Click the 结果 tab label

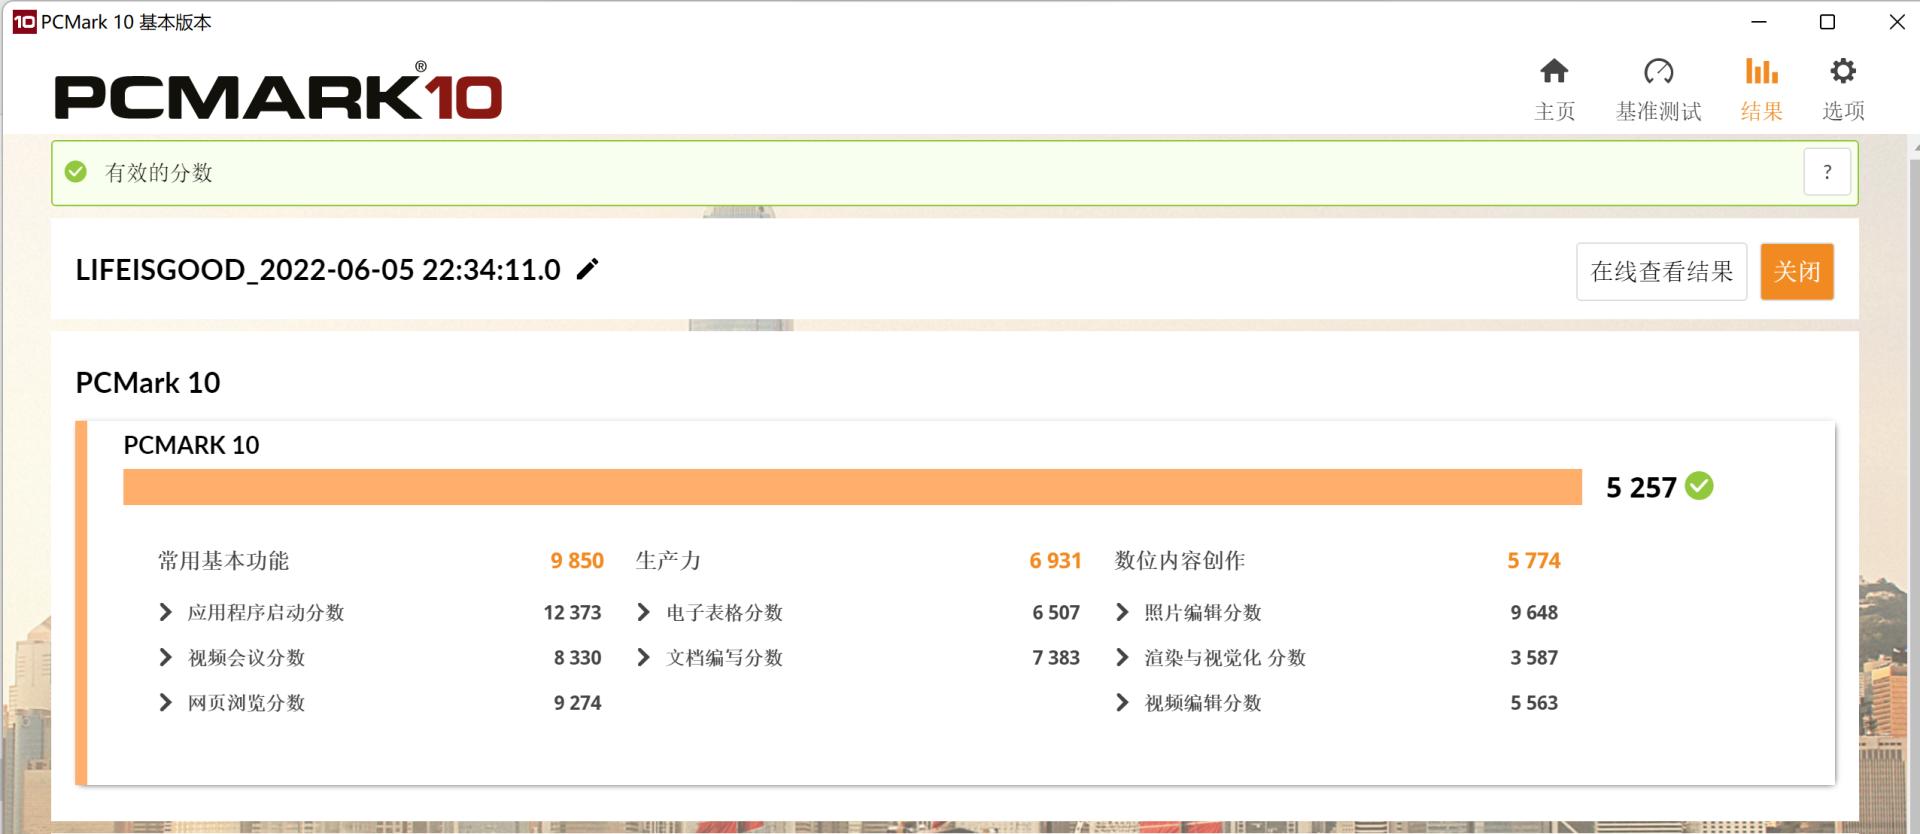[1761, 111]
